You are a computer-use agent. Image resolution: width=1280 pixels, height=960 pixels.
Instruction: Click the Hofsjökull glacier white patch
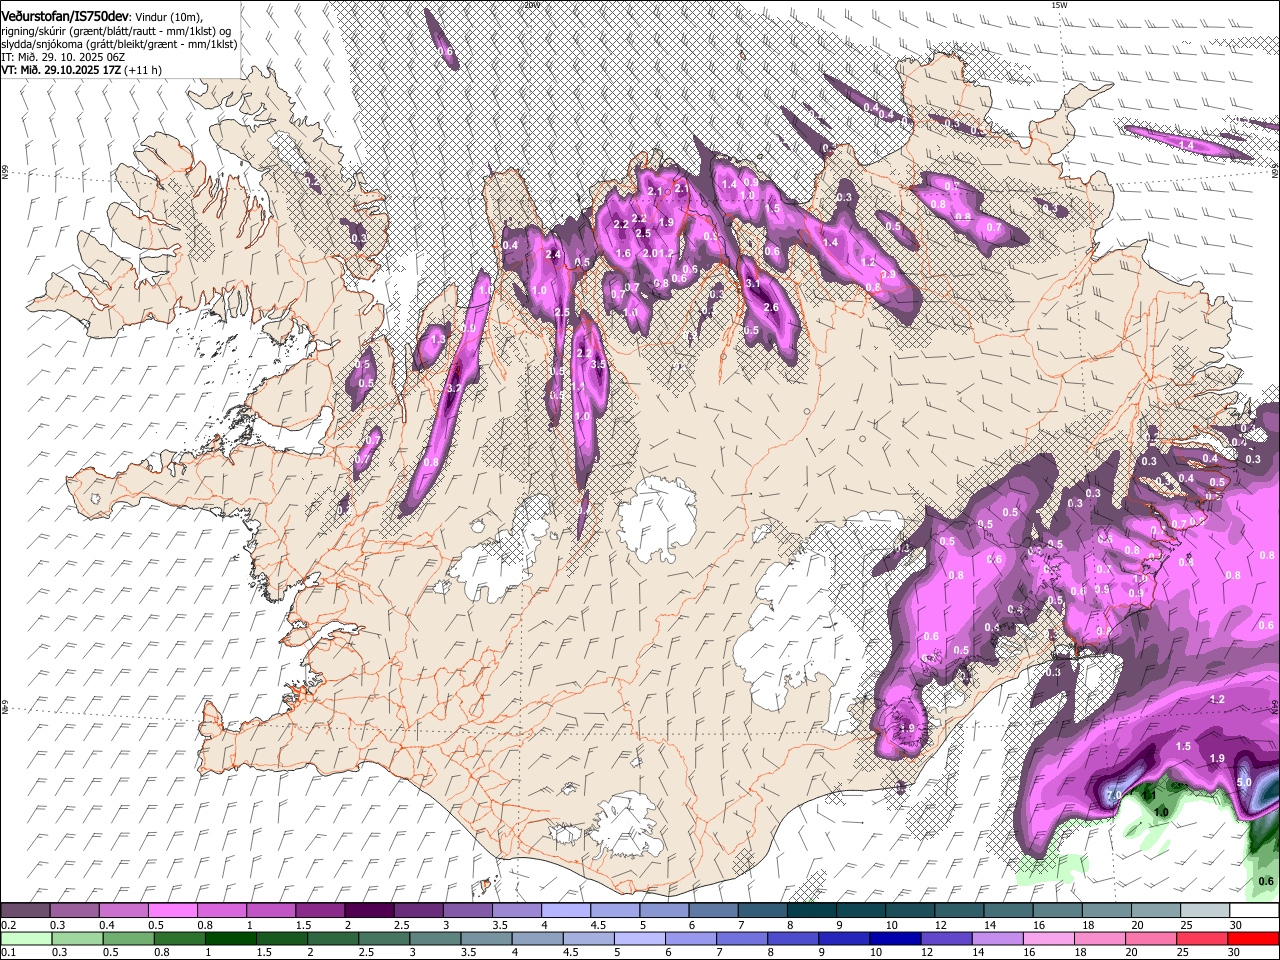[657, 519]
